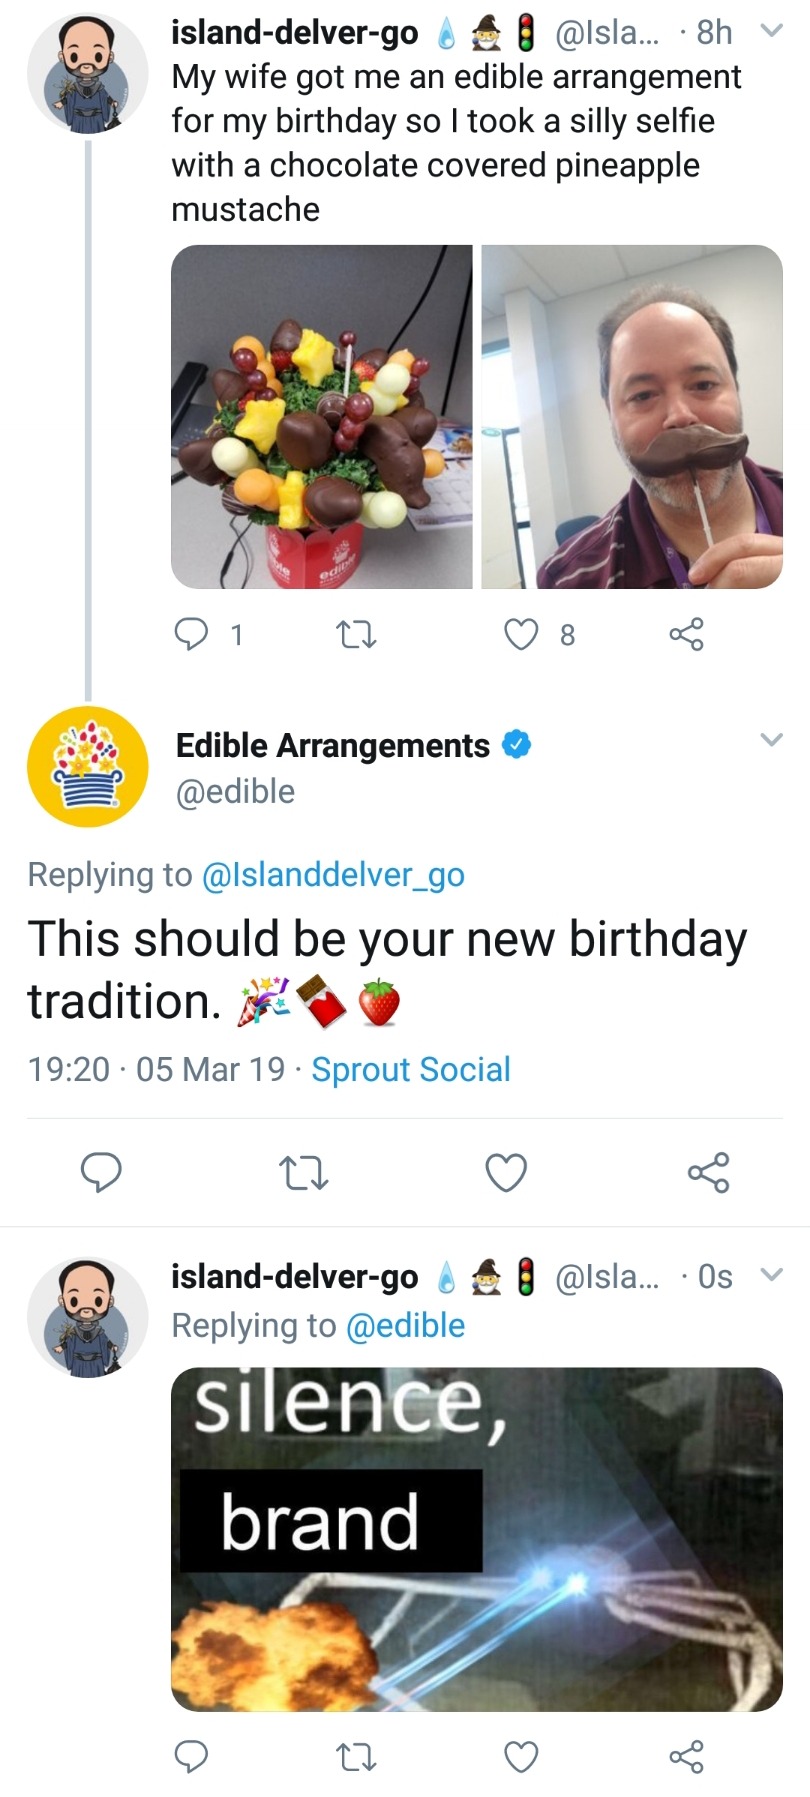Open Edible Arrangements profile picture
The image size is (810, 1797).
coord(88,767)
